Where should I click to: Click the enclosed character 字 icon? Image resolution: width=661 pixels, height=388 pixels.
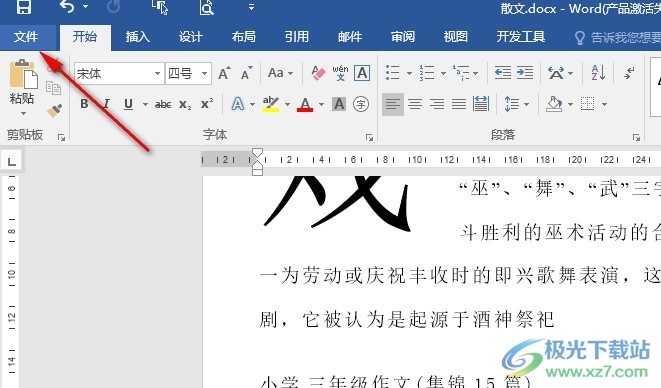click(361, 104)
